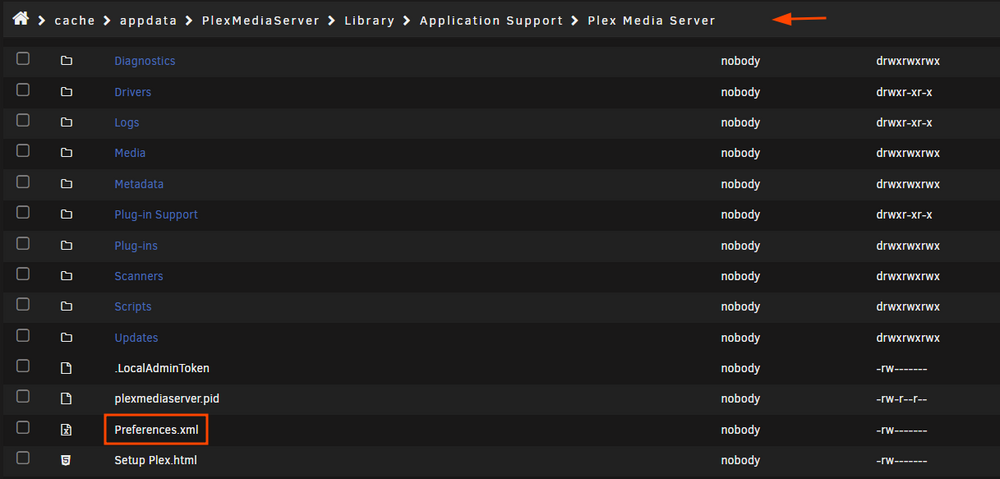This screenshot has height=479, width=1000.
Task: Select the Scripts folder checkbox
Action: coord(23,304)
